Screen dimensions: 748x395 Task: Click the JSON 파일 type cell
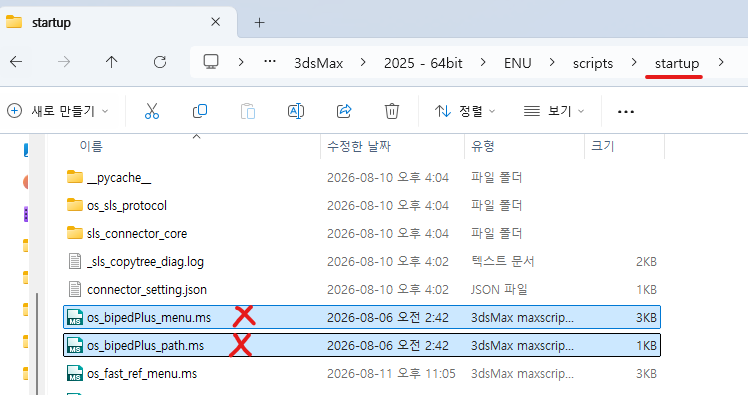499,290
